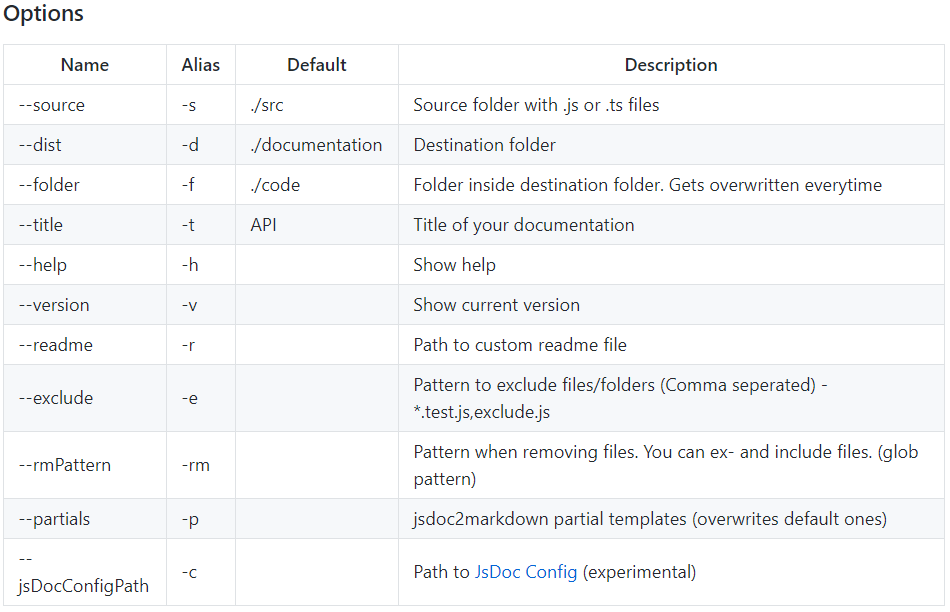Click the ./src default value
This screenshot has height=612, width=950.
pos(269,105)
